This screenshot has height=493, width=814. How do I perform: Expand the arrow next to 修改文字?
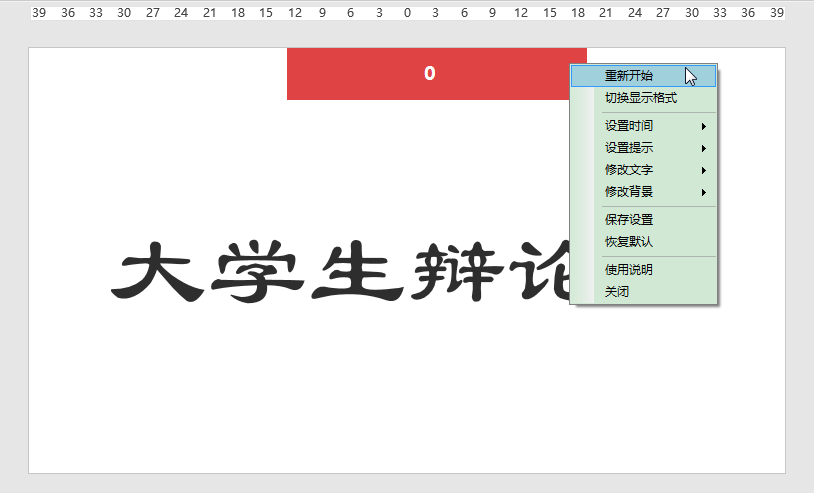pyautogui.click(x=703, y=171)
